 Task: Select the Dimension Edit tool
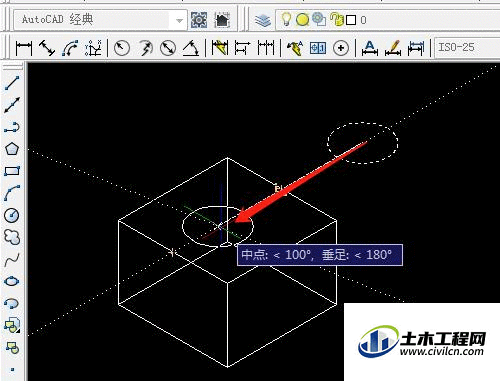(370, 48)
